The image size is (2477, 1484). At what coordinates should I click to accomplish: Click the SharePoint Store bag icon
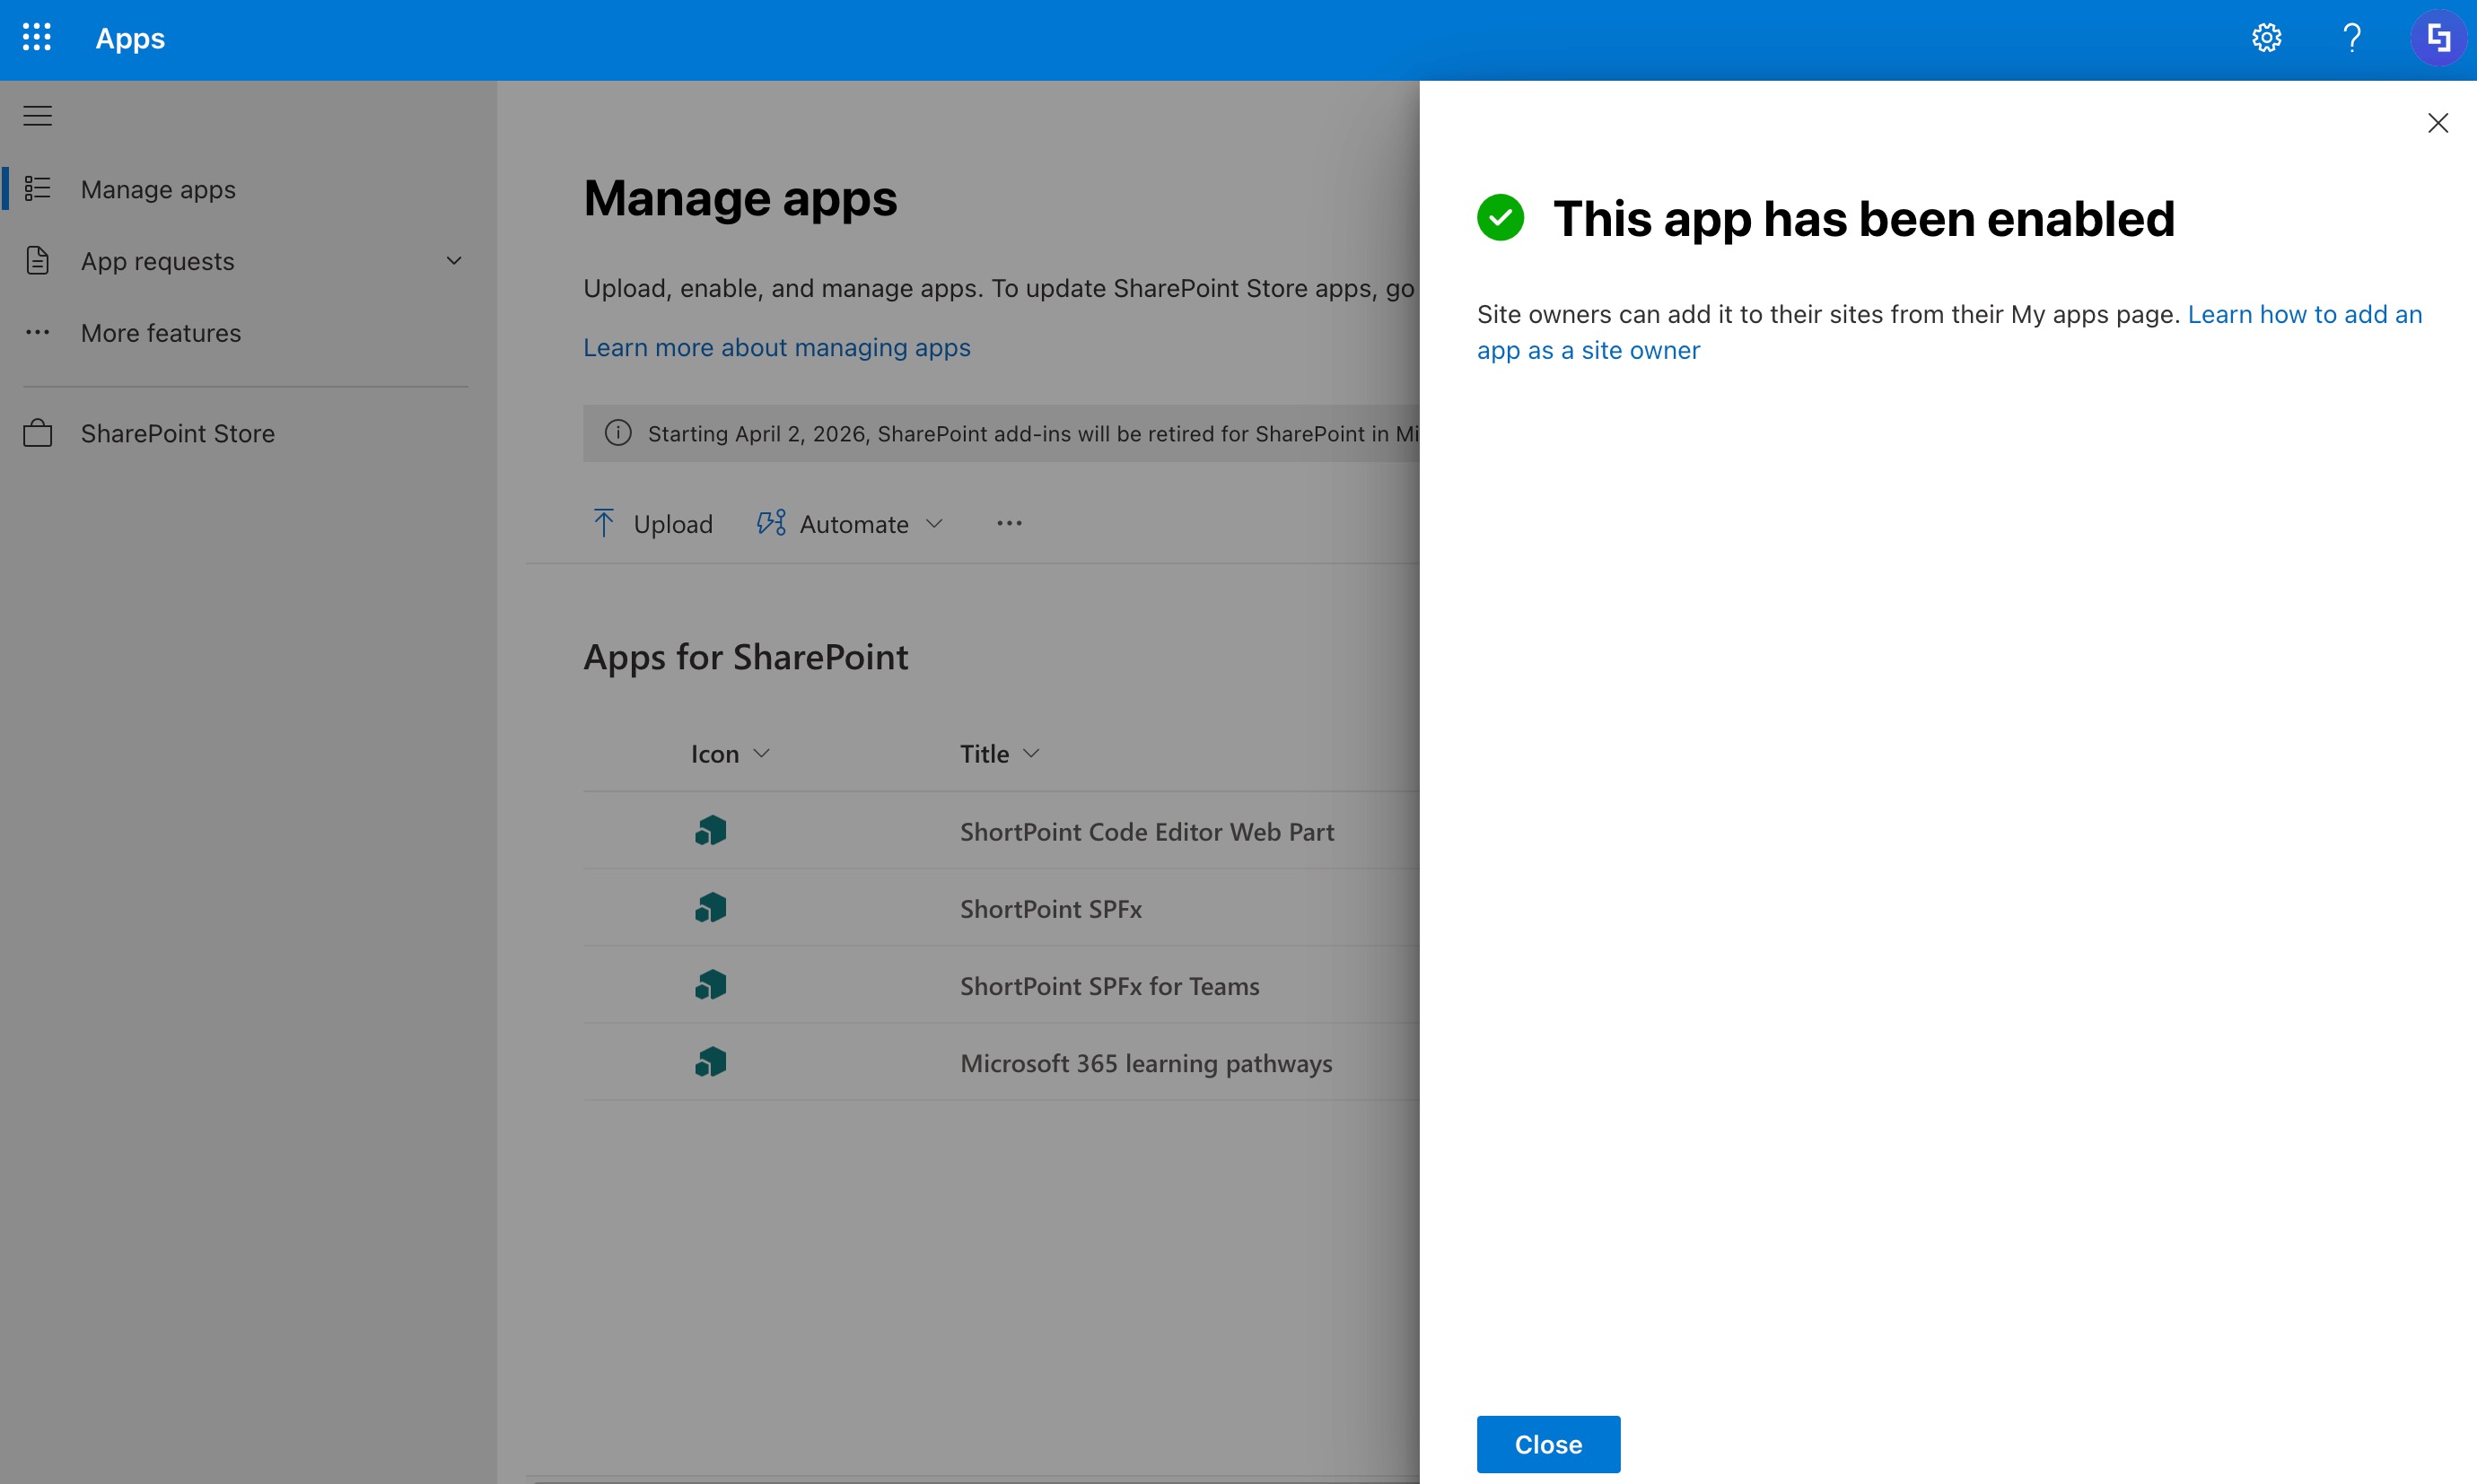point(38,433)
